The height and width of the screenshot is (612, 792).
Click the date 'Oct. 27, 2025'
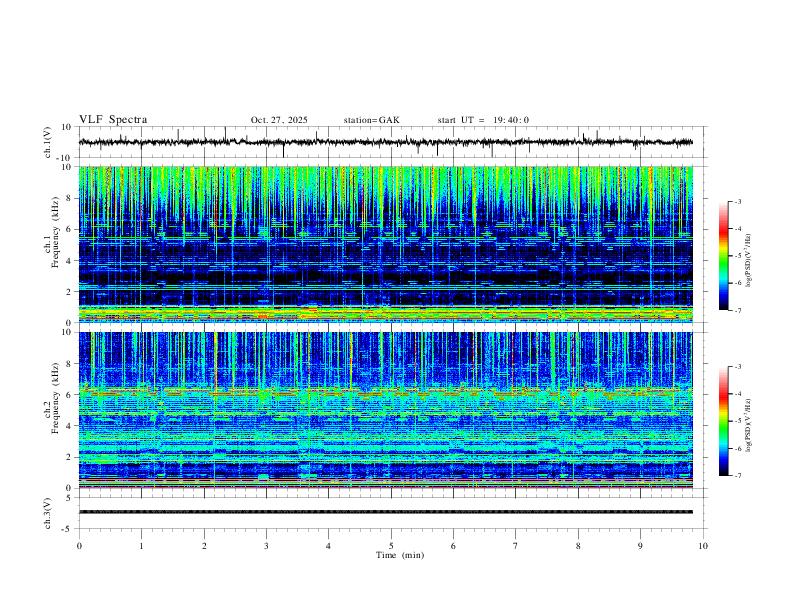[279, 120]
